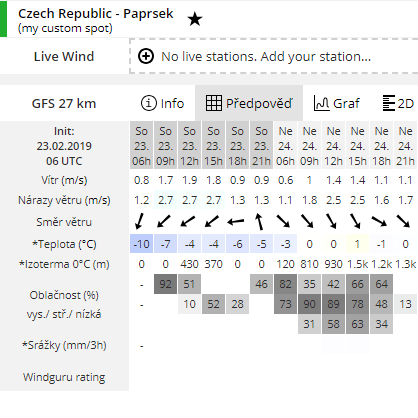Click the Ne 24. 12h column header
418x418 pixels.
pyautogui.click(x=333, y=146)
